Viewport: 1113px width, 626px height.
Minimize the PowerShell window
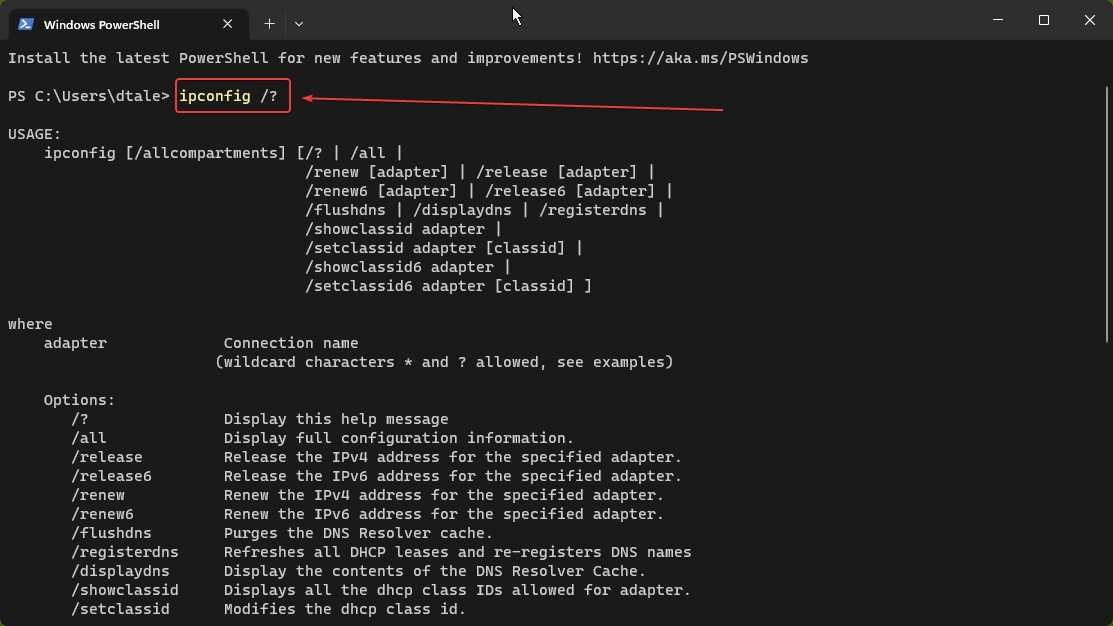click(998, 20)
